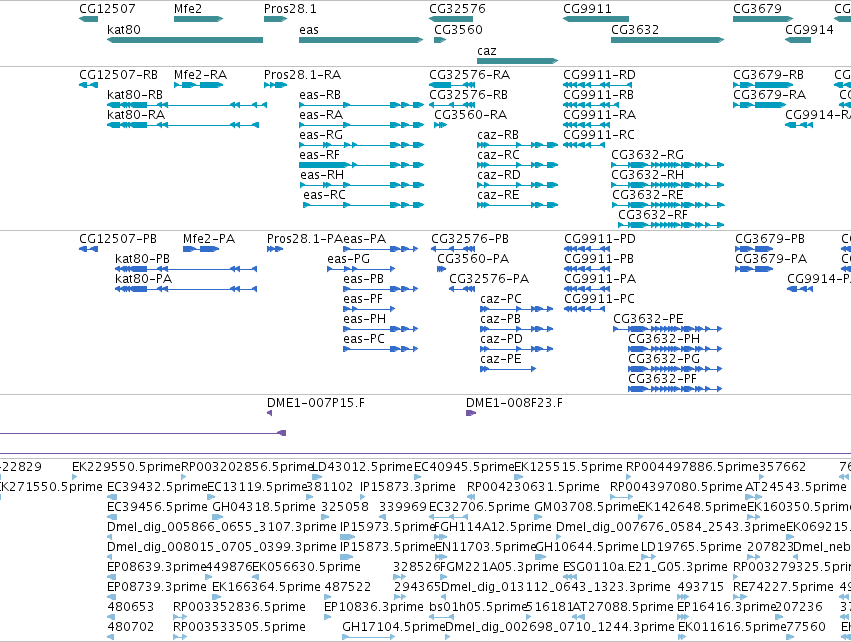Click the GM03708.5prime EST label
Image resolution: width=851 pixels, height=642 pixels.
[586, 507]
